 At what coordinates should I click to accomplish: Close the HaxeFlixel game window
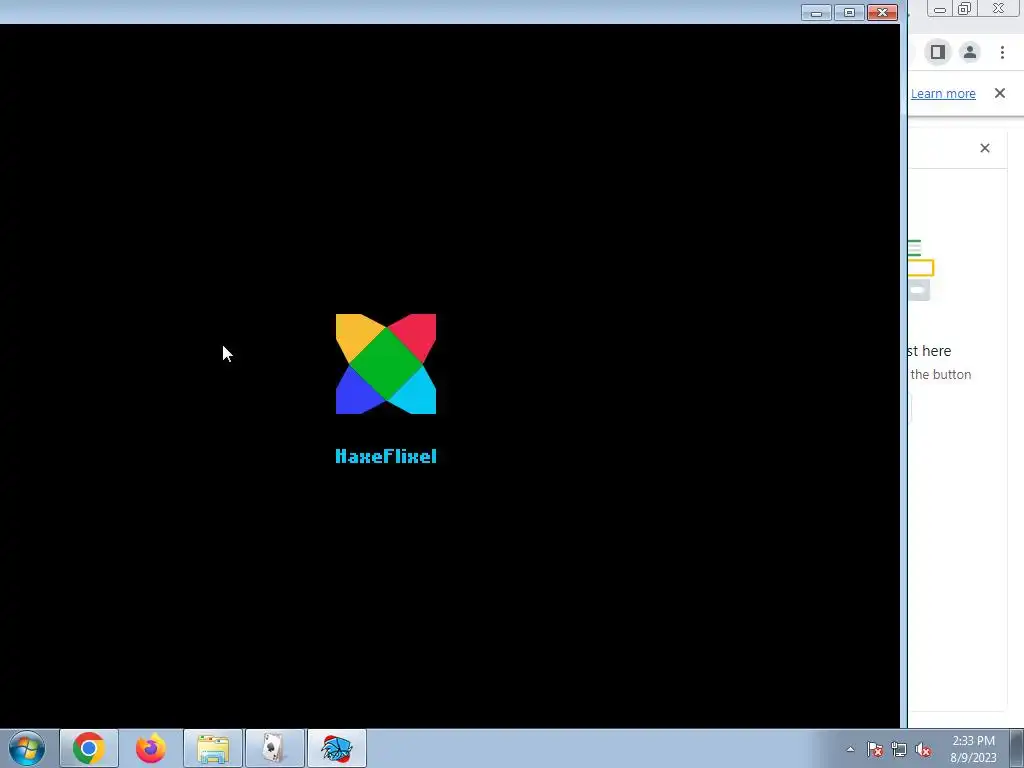(882, 12)
